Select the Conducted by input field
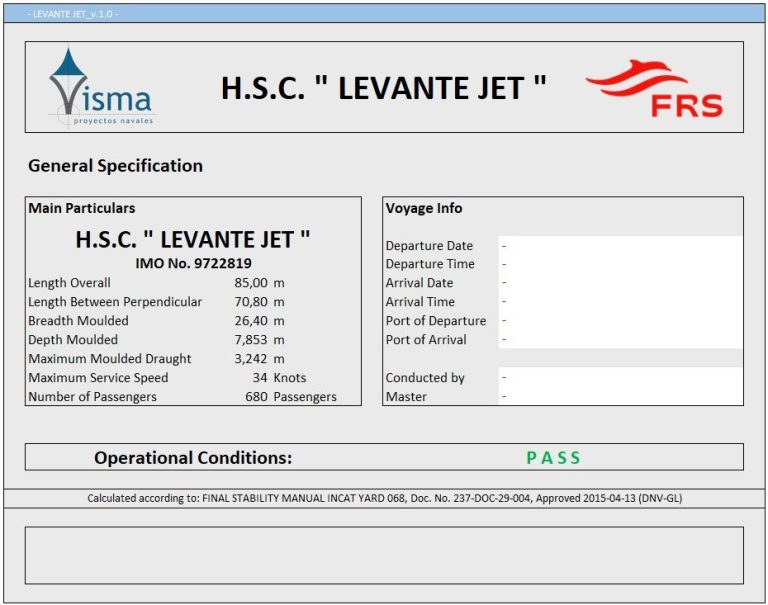768x605 pixels. 620,377
